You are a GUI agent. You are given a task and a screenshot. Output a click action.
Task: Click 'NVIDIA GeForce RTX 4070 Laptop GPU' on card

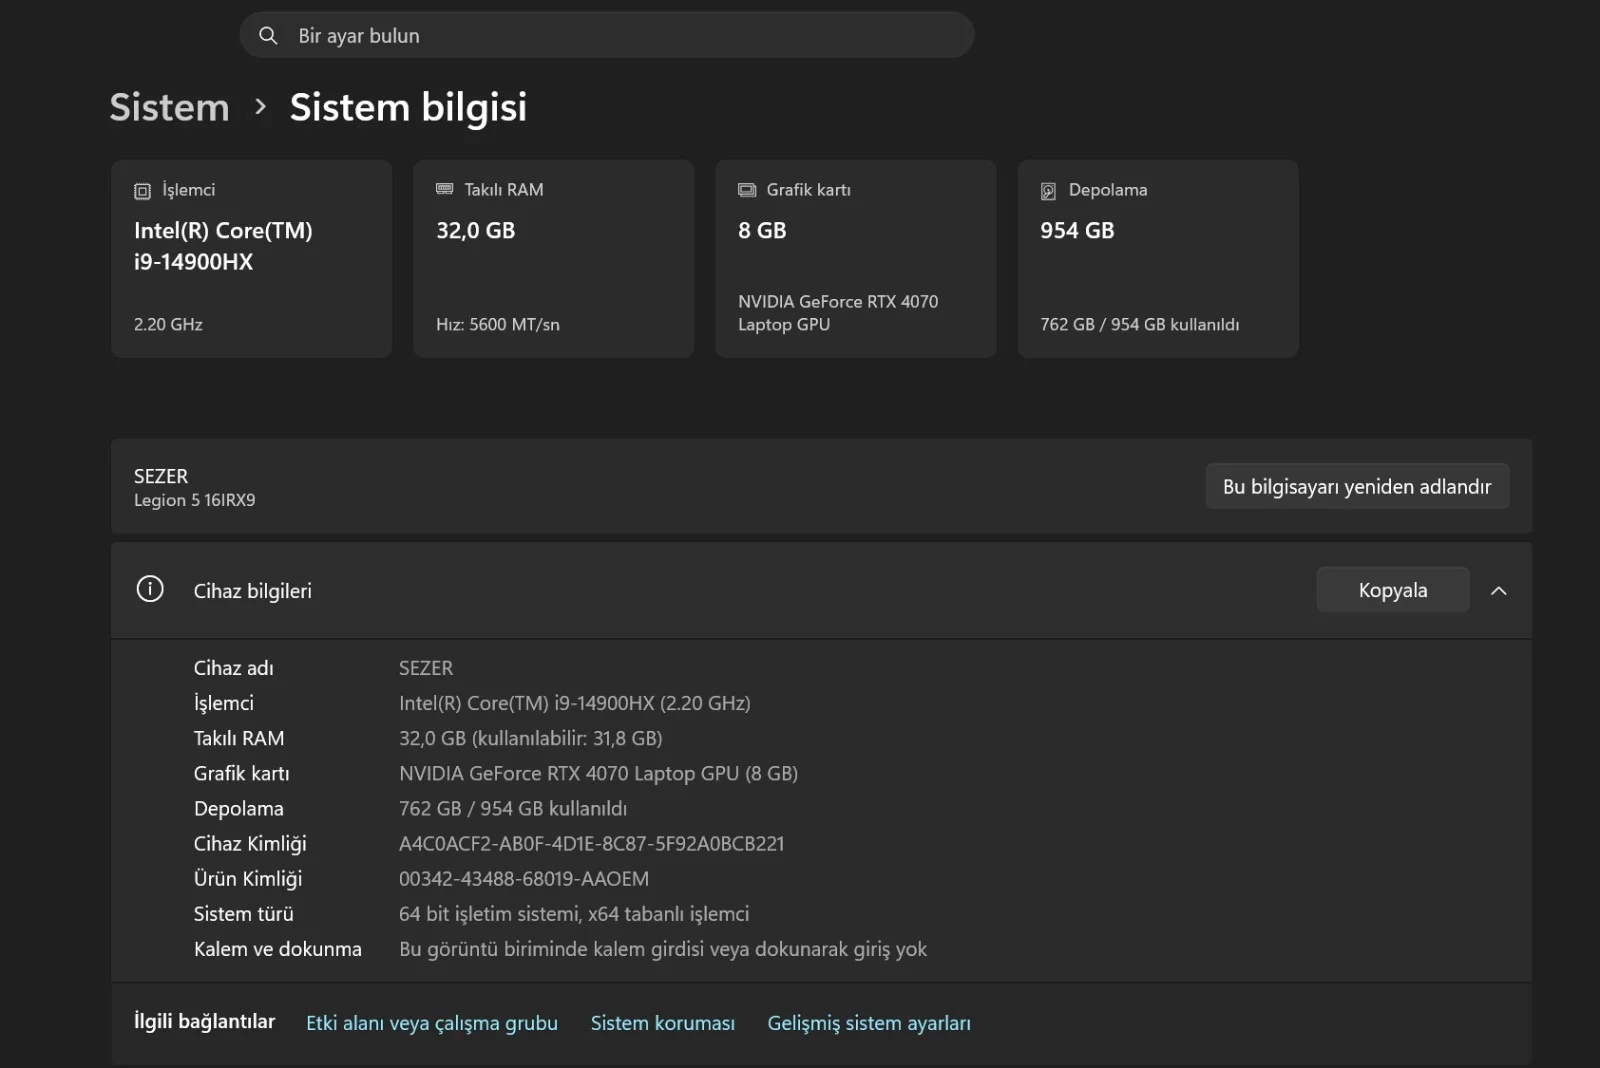[838, 313]
